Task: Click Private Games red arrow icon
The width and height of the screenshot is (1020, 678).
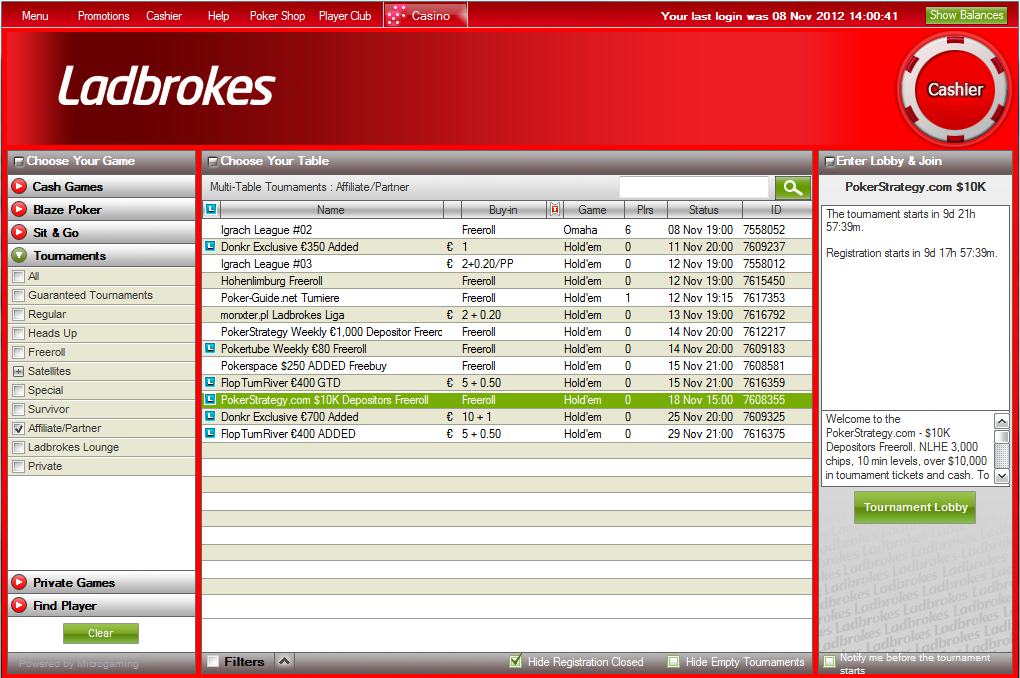Action: click(x=20, y=582)
